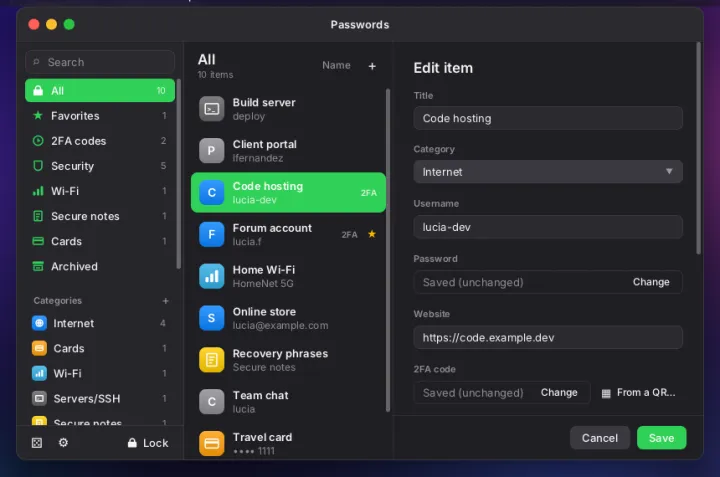Open the Build server terminal icon
This screenshot has height=477, width=720.
[x=211, y=109]
